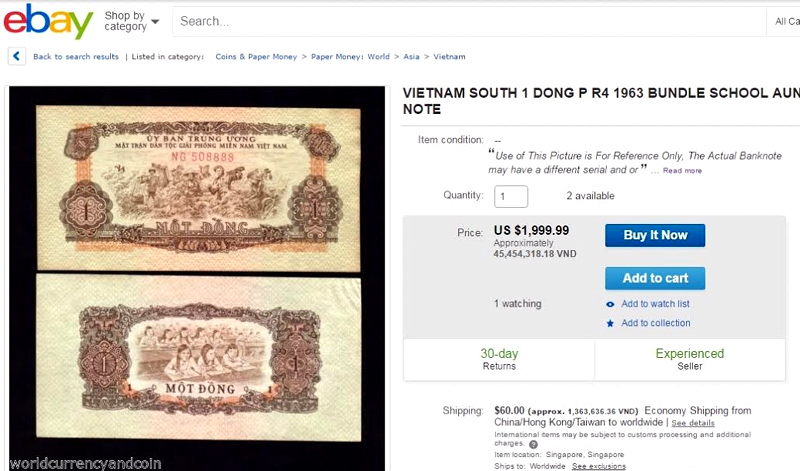Open the Asia category breadcrumb

[x=413, y=57]
